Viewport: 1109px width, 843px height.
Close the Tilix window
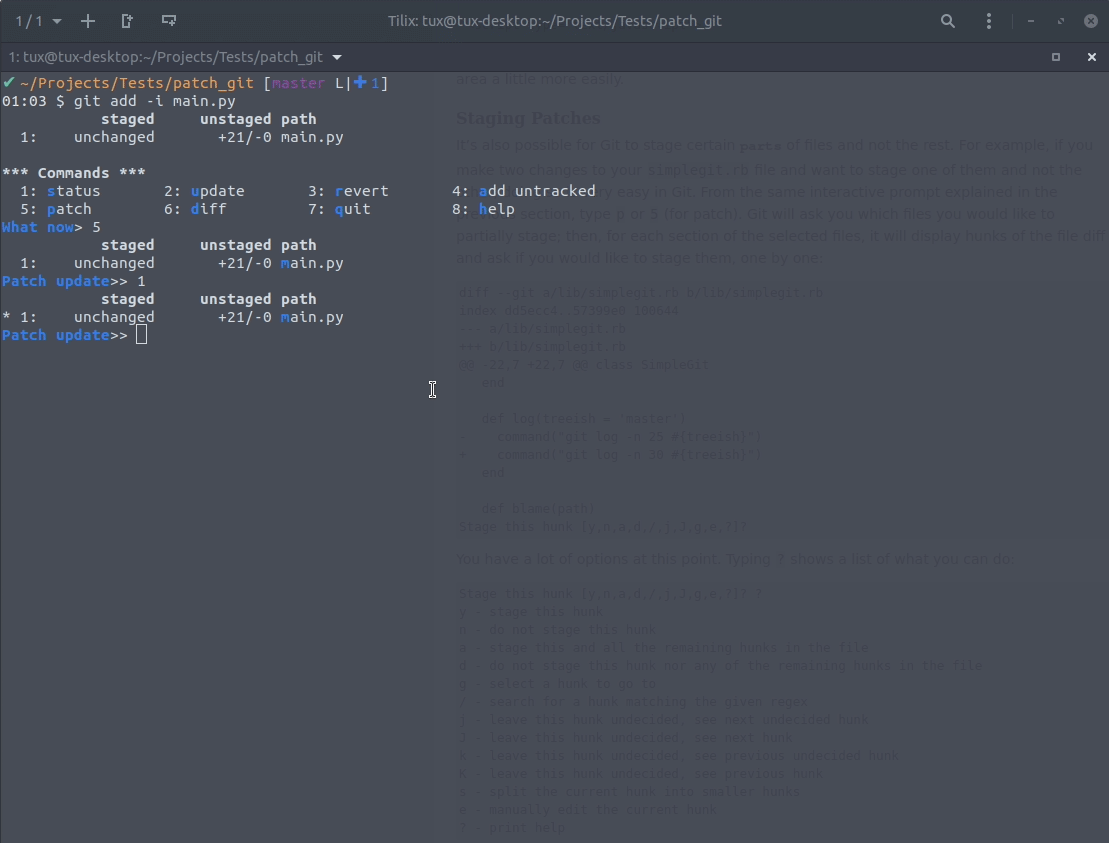pyautogui.click(x=1091, y=21)
